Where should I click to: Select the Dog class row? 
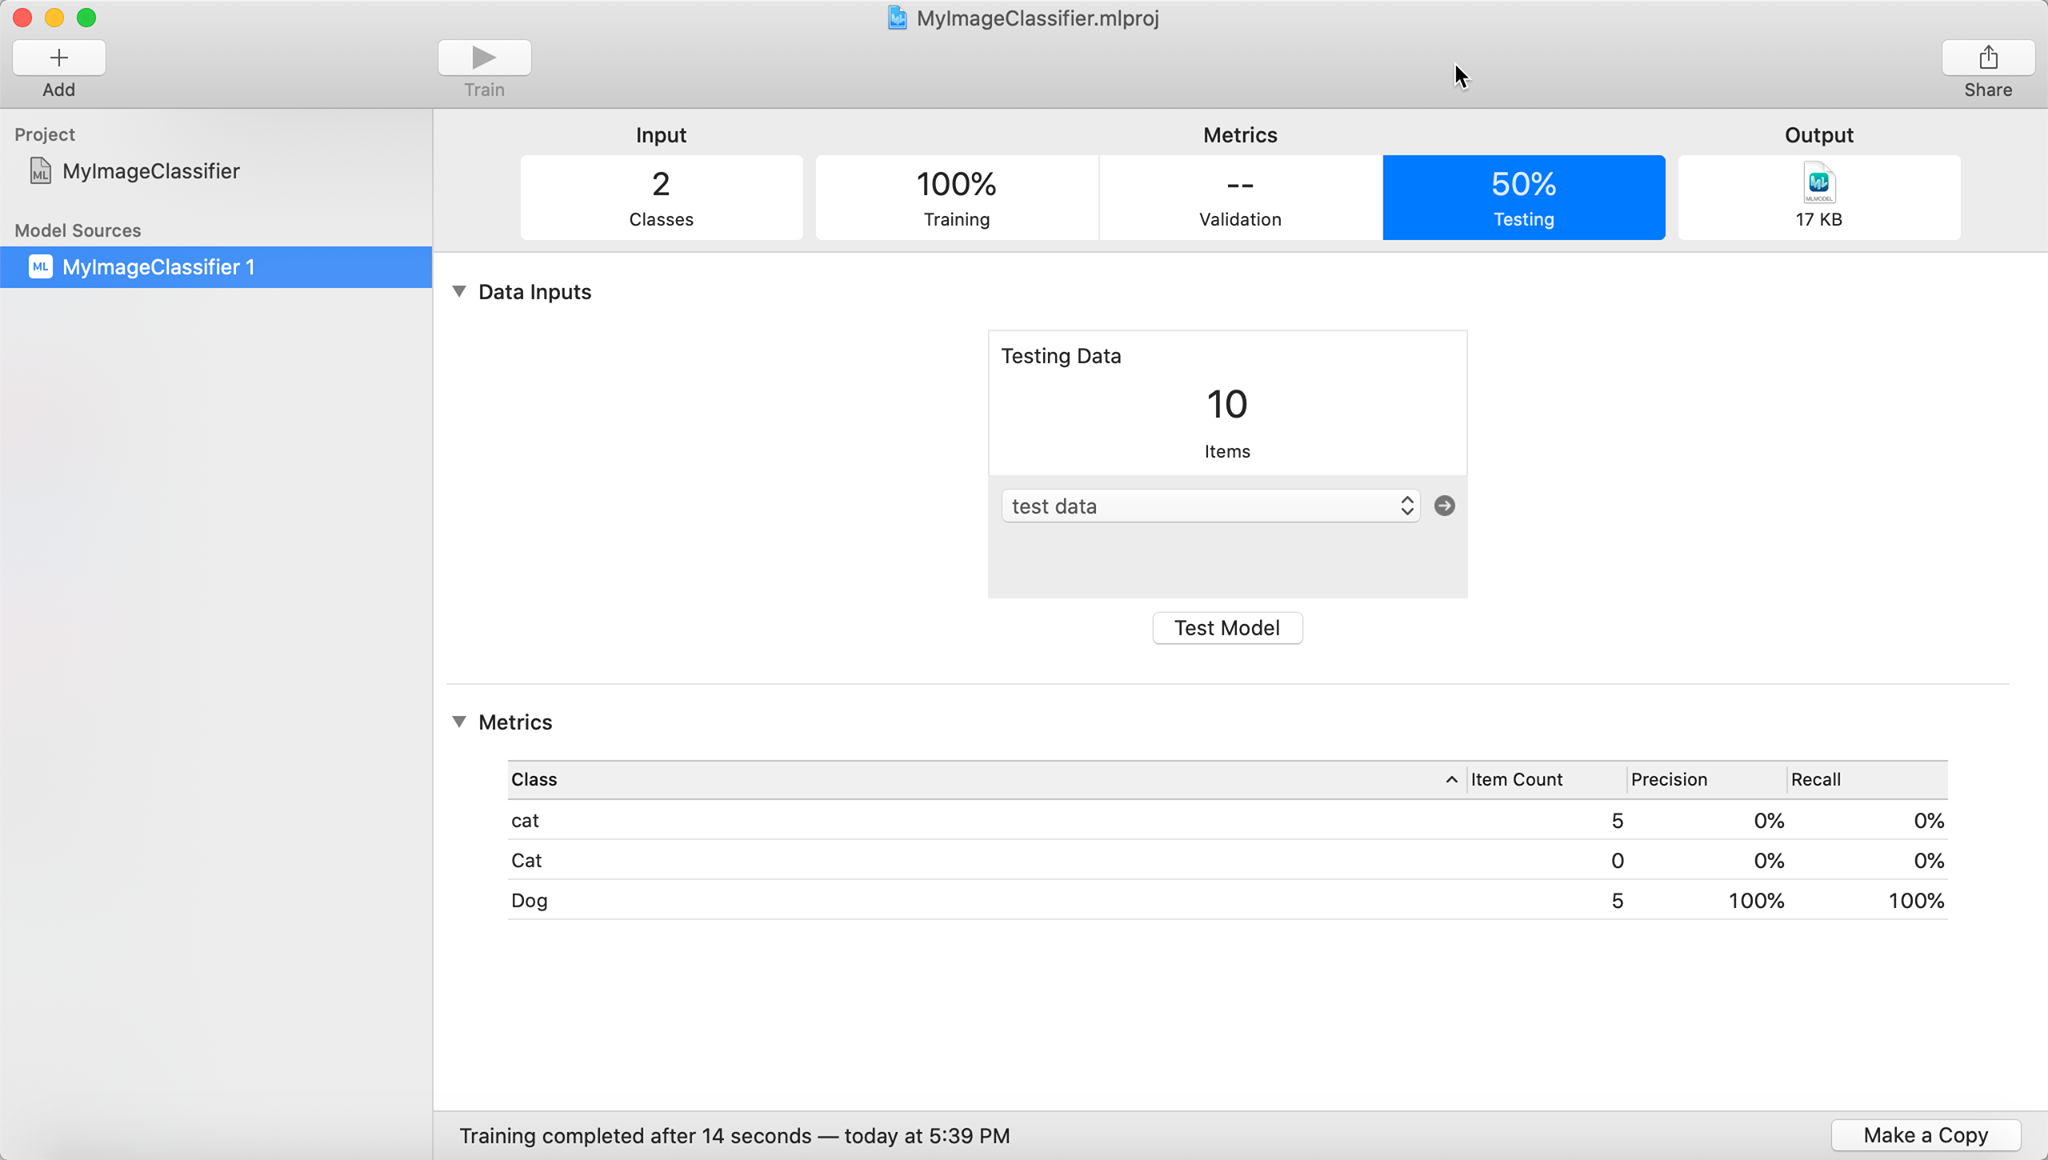[x=1227, y=900]
